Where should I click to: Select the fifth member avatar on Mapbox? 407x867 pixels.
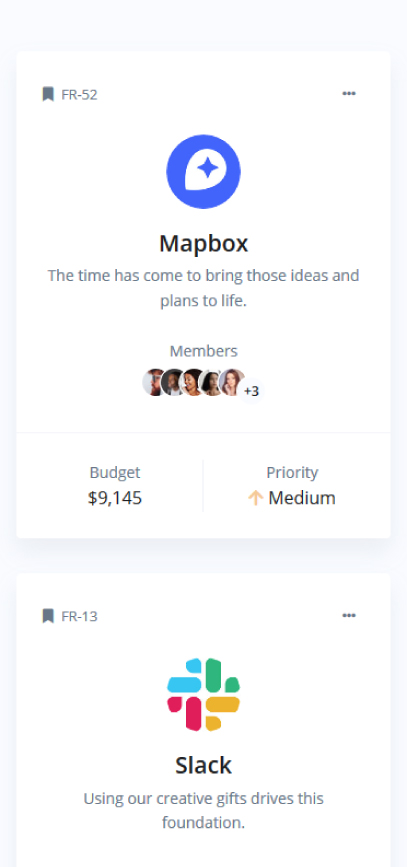[232, 383]
